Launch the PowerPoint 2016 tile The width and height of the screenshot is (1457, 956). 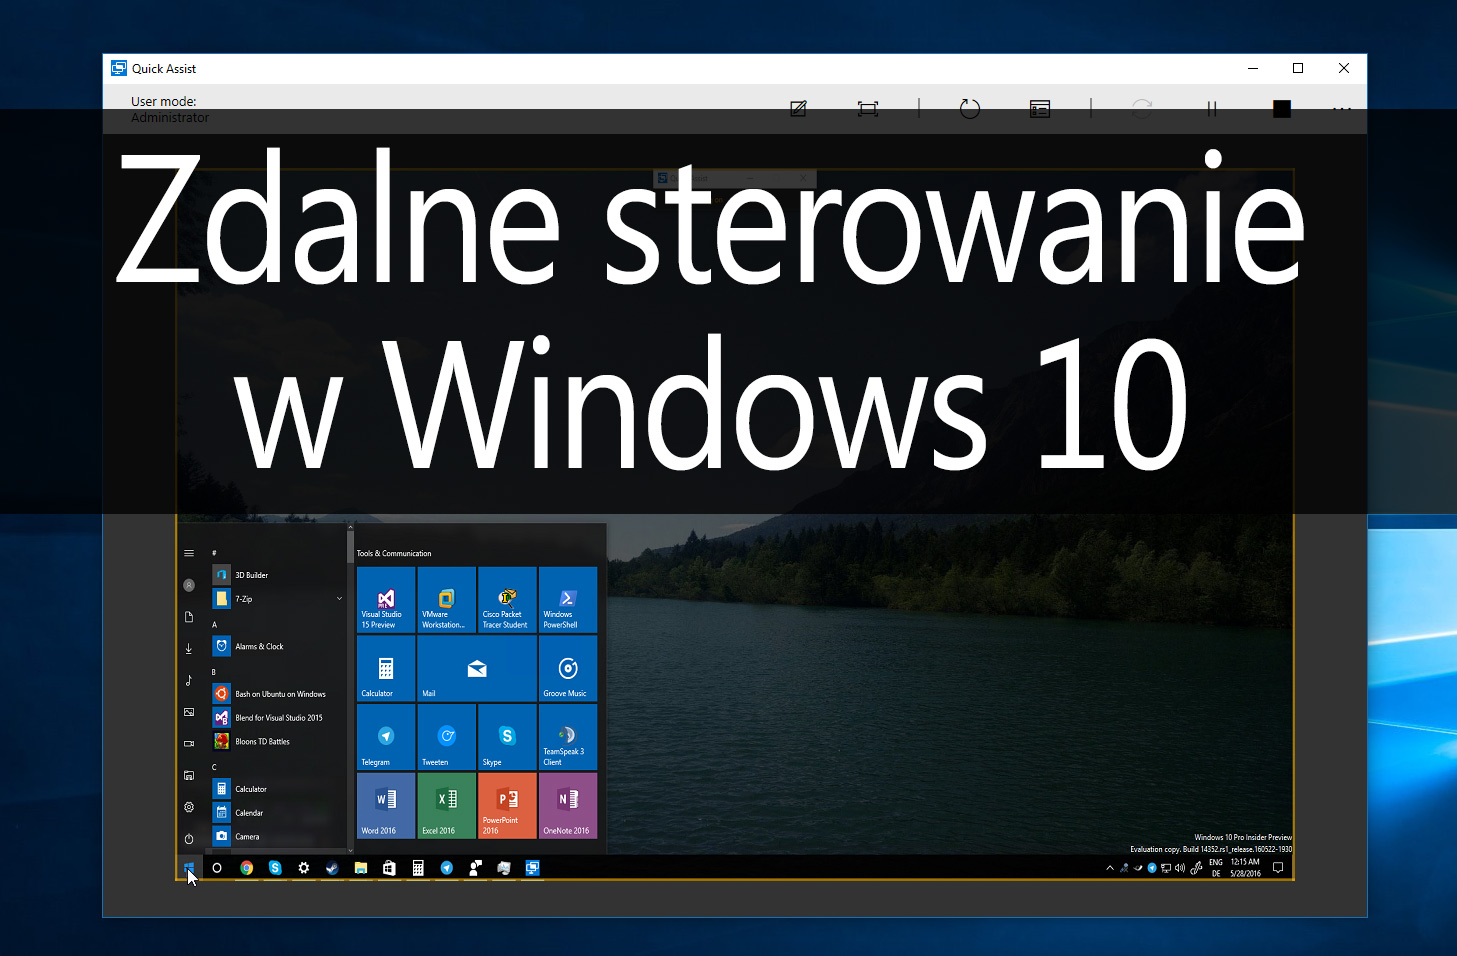[x=507, y=805]
